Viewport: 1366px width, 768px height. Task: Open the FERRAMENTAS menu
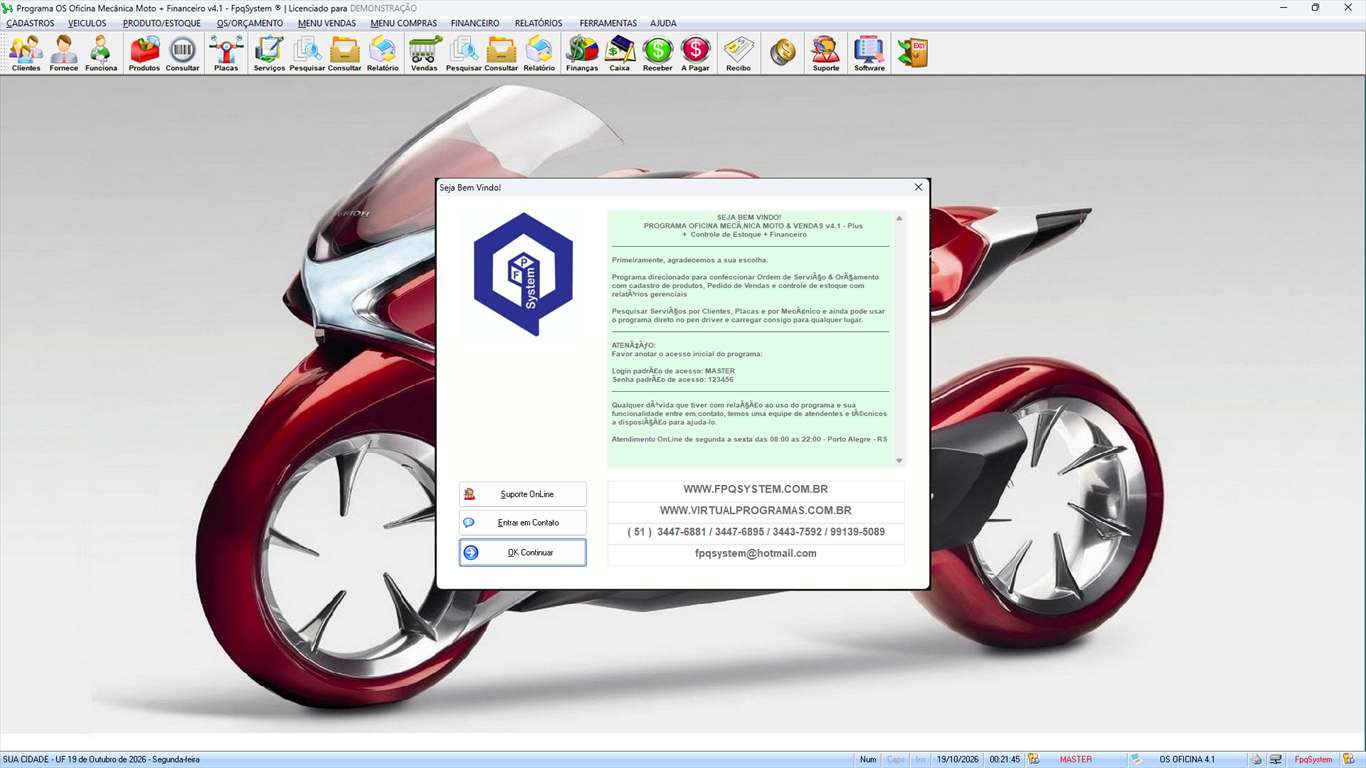click(608, 23)
